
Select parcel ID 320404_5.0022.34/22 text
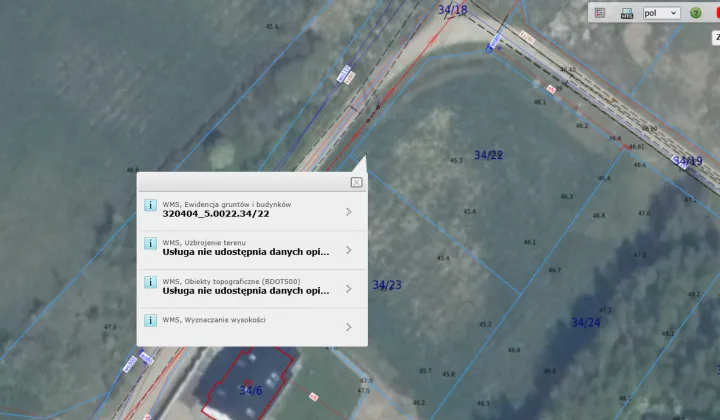pyautogui.click(x=216, y=214)
